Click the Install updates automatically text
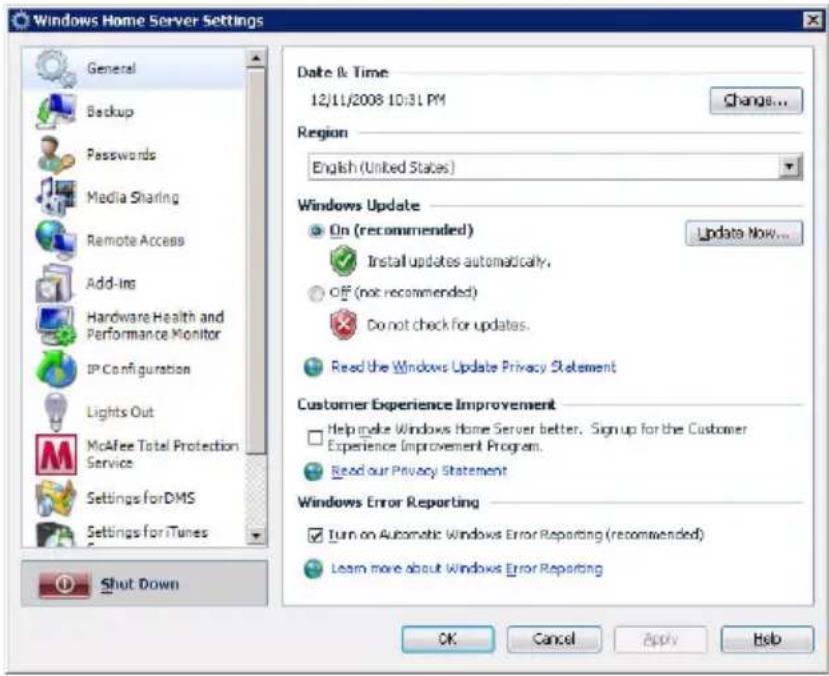 tap(459, 261)
